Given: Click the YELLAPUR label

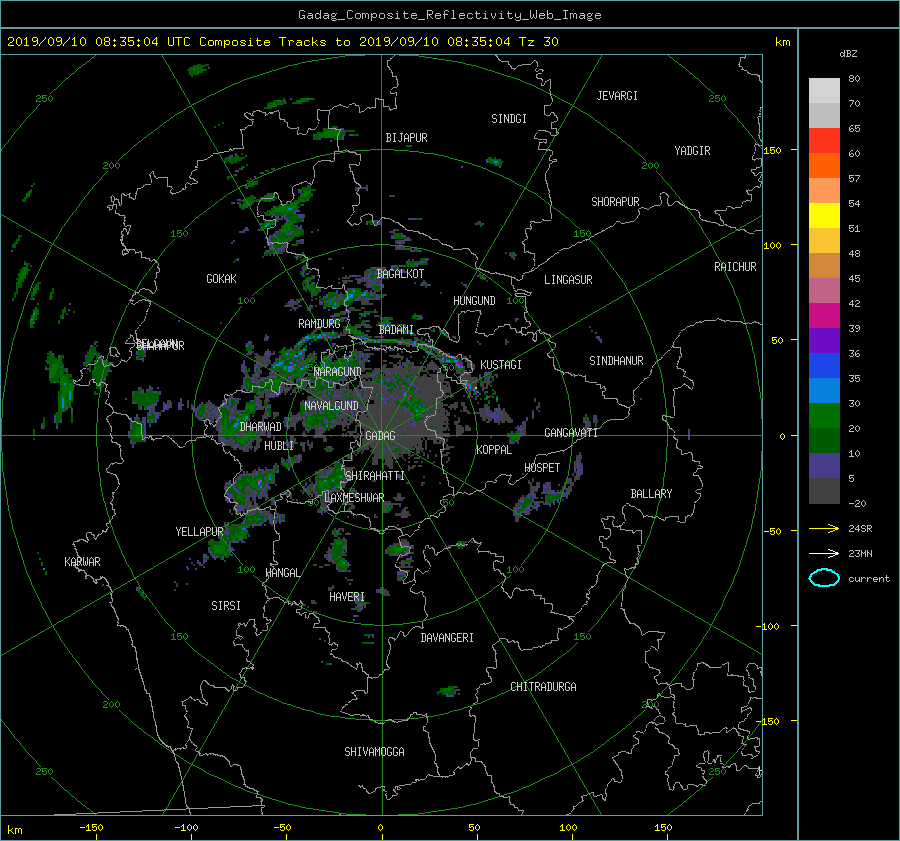Looking at the screenshot, I should tap(199, 532).
